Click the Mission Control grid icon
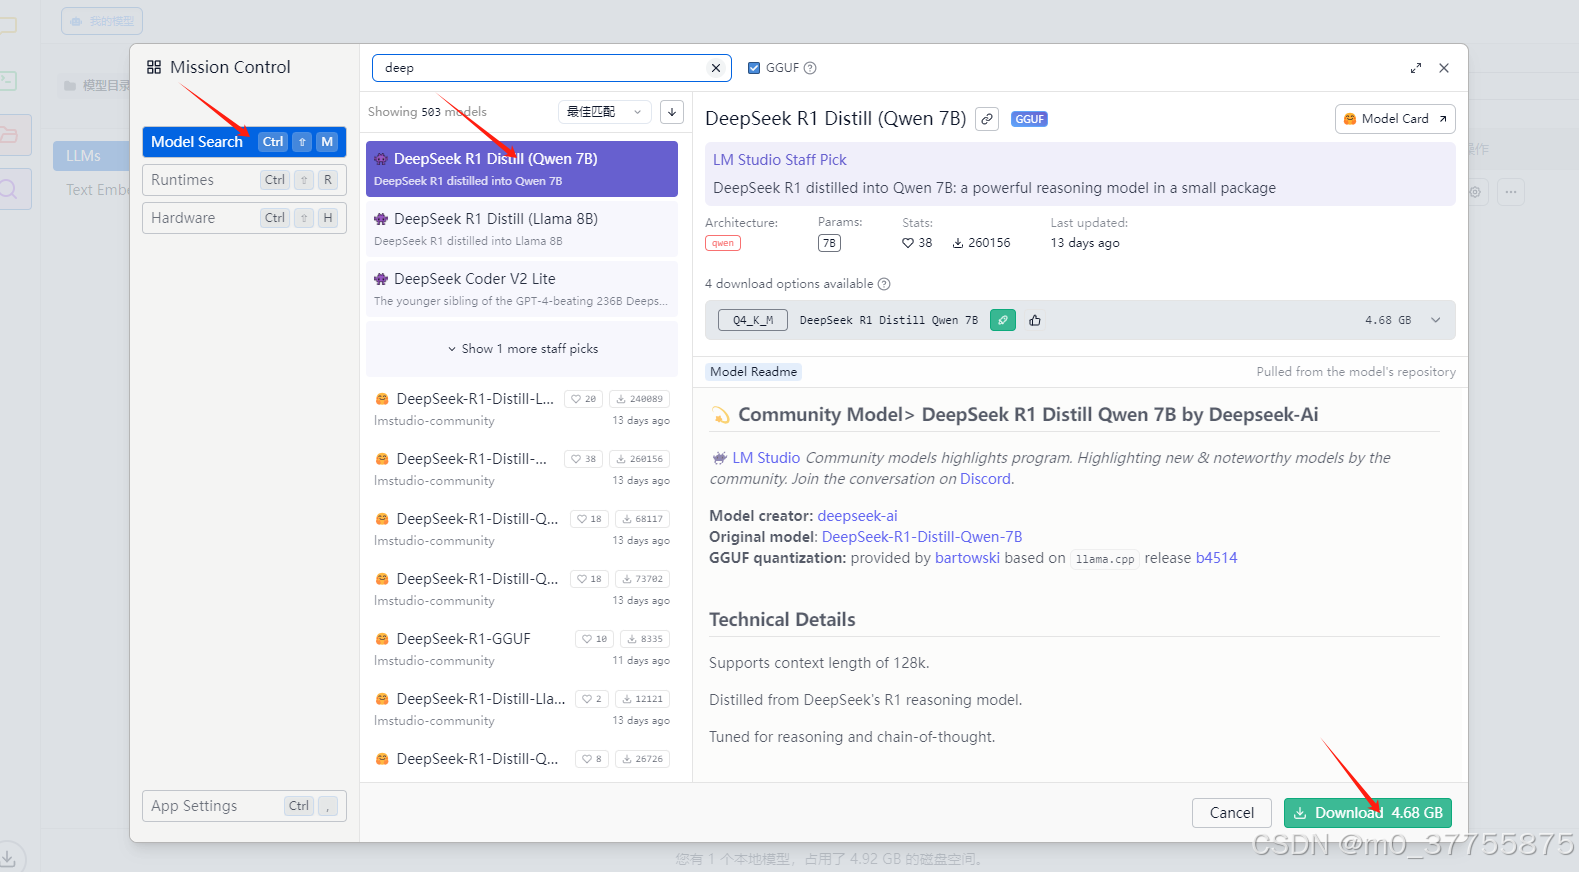Screen dimensions: 1579x872 pos(154,68)
